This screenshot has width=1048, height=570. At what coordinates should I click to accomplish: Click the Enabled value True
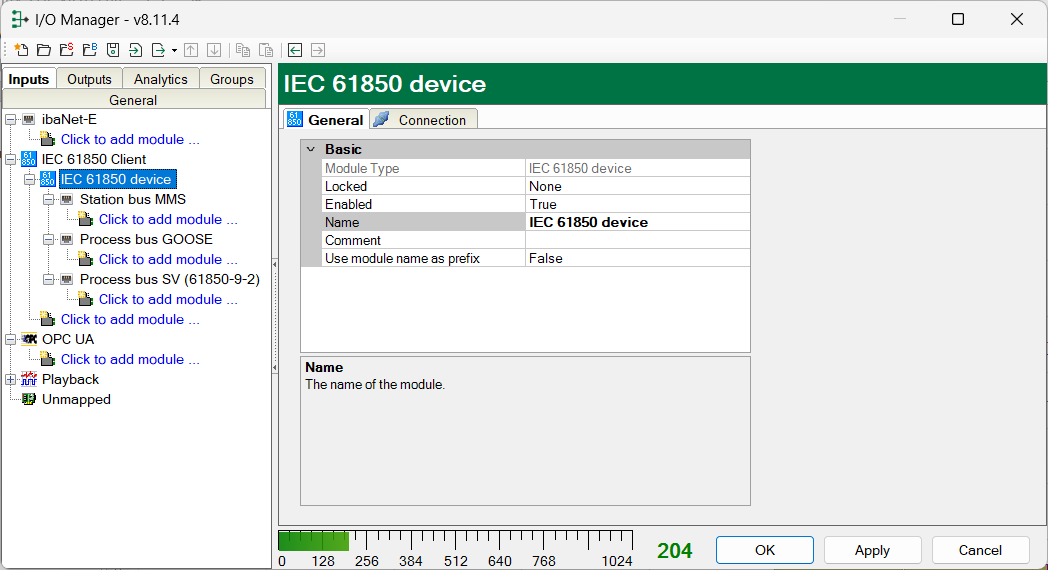(x=638, y=204)
